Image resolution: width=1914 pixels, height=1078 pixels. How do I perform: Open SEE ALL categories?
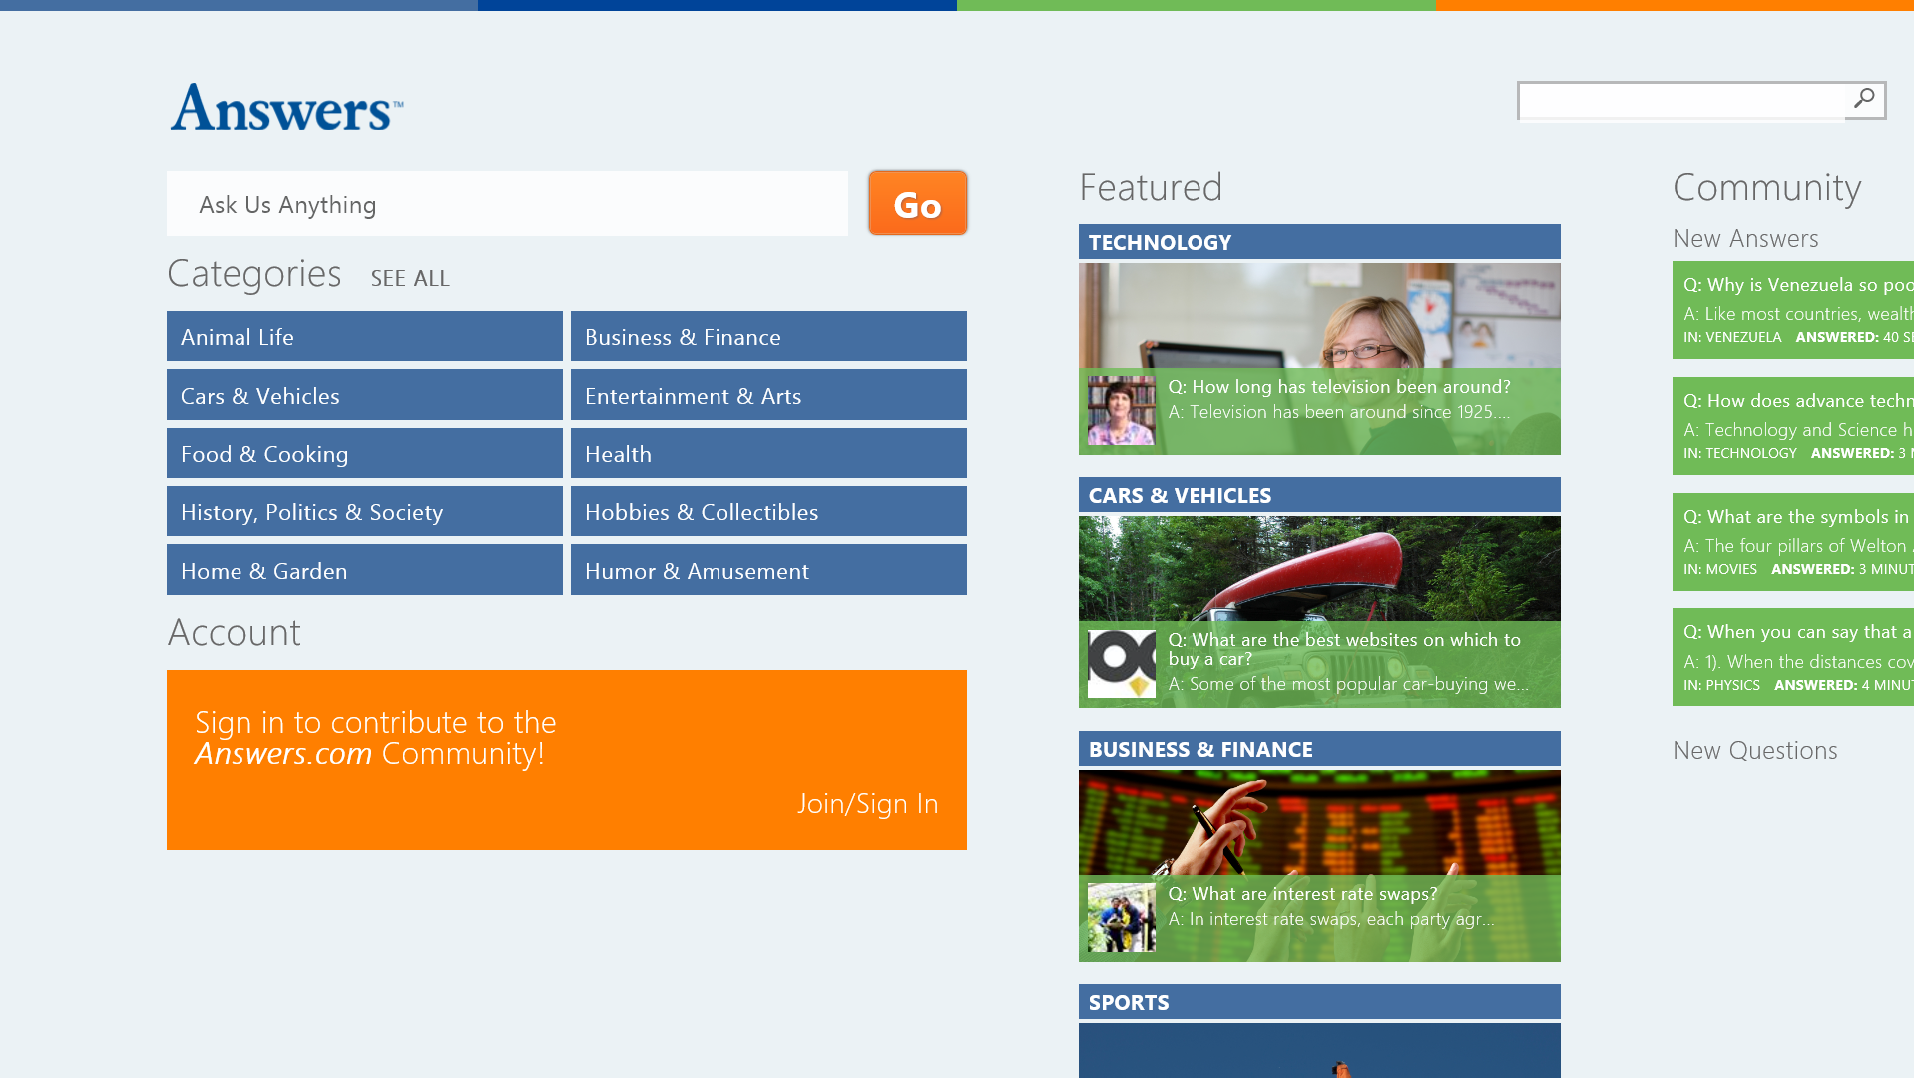[x=410, y=278]
